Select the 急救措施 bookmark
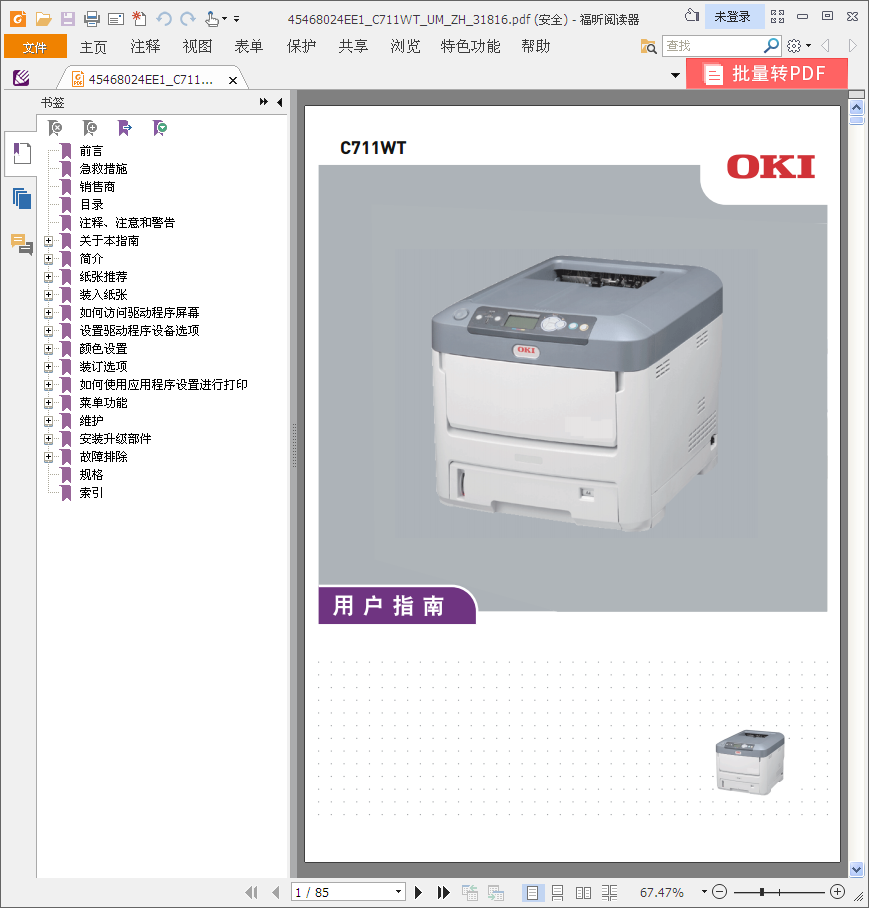 103,169
